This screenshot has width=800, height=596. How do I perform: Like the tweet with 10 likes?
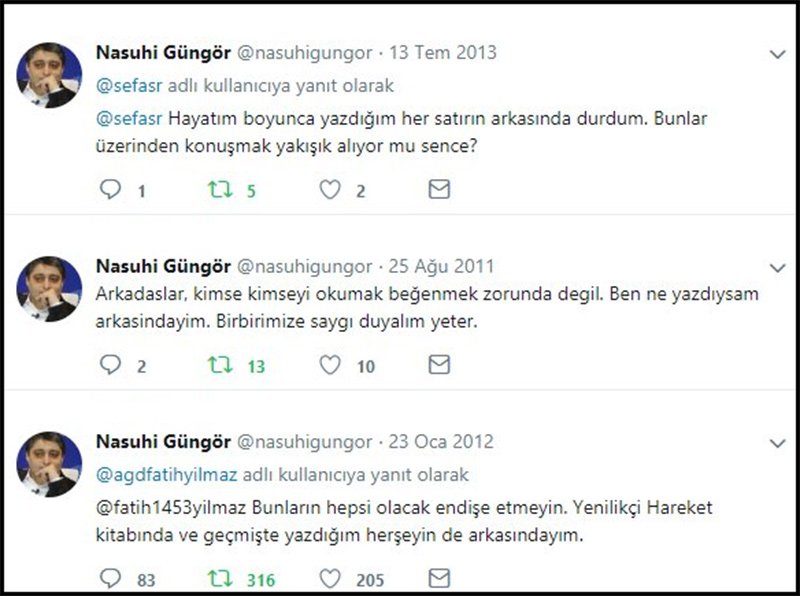tap(330, 365)
